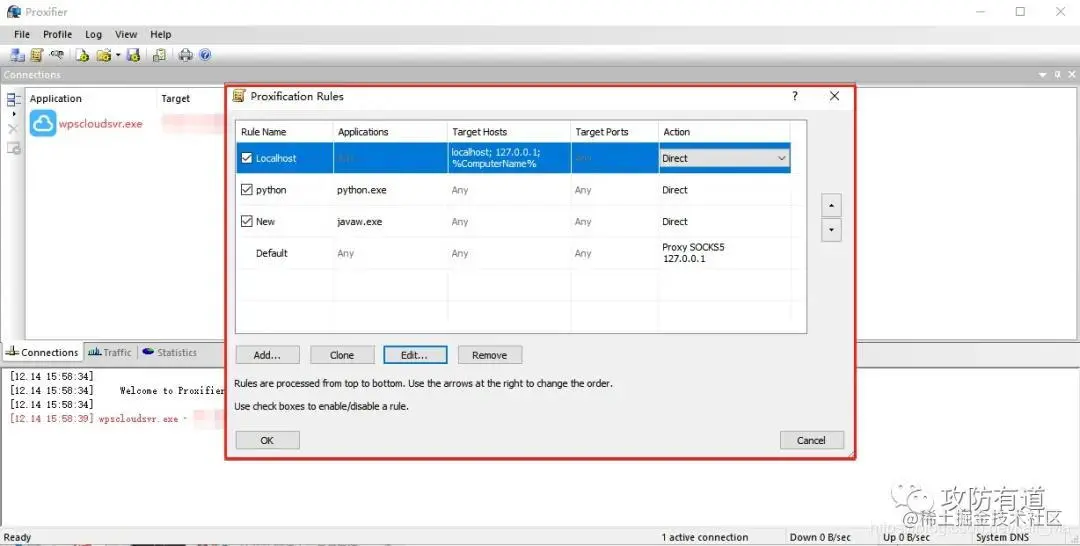Open Name Resolution (.com) toolbar icon
Viewport: 1080px width, 546px height.
(x=56, y=55)
